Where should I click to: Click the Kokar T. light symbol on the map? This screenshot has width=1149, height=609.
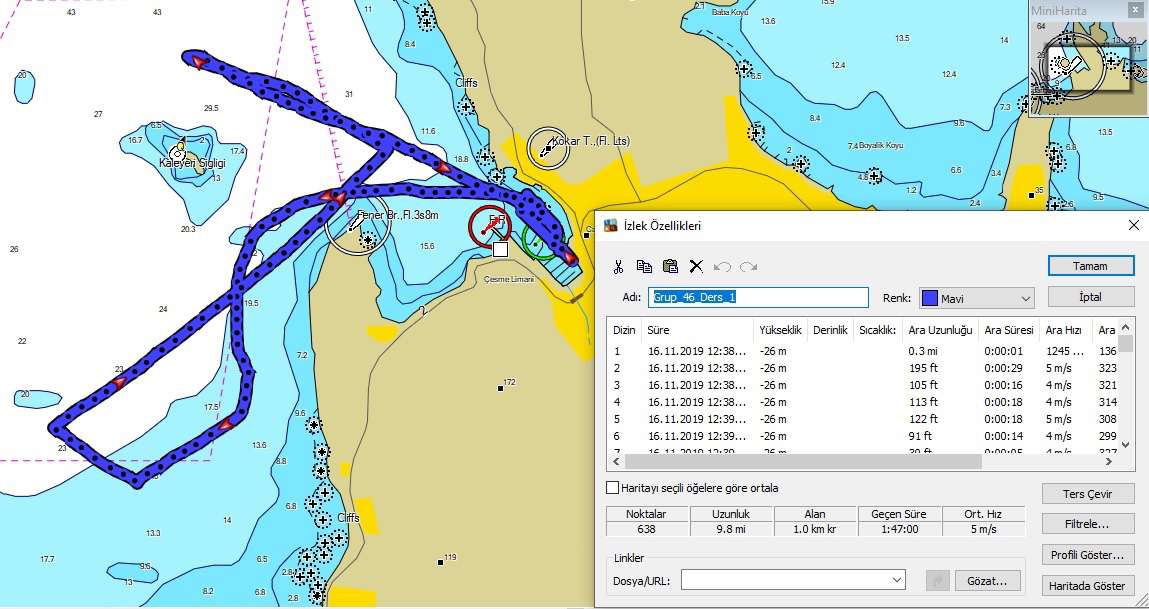click(x=547, y=149)
